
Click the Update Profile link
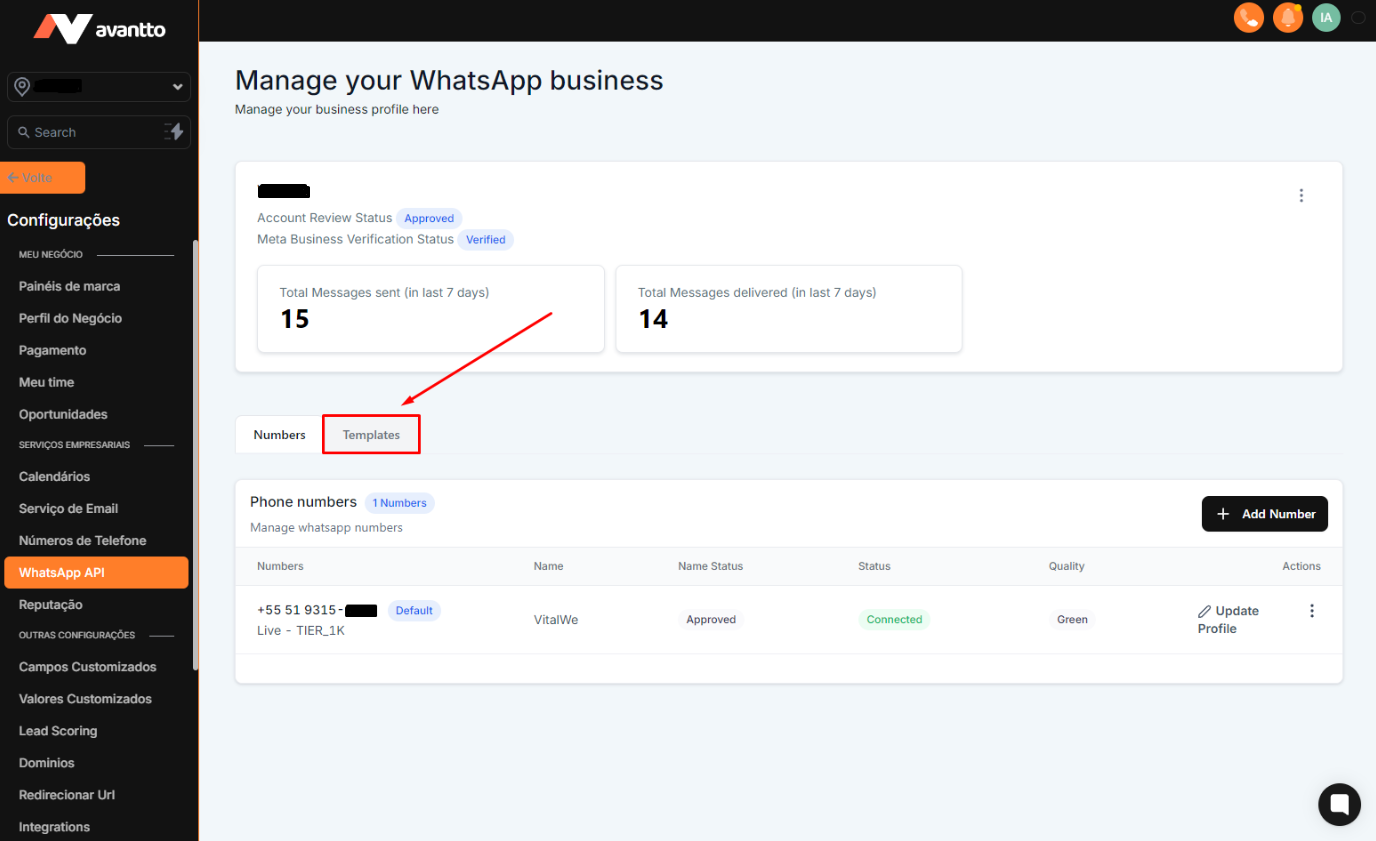1228,619
